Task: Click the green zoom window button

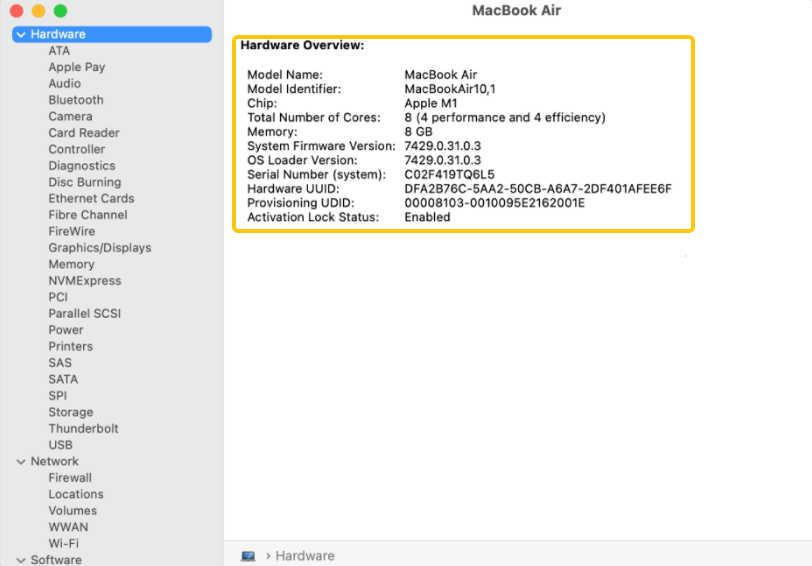Action: (60, 11)
